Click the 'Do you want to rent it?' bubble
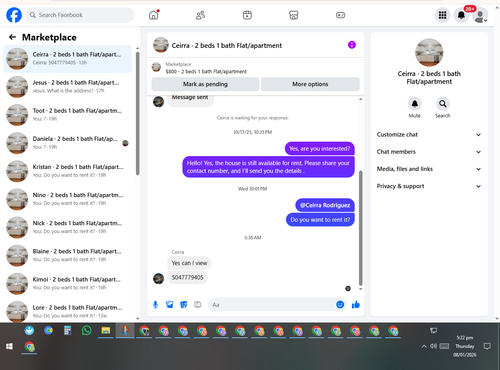500x370 pixels. pyautogui.click(x=320, y=220)
